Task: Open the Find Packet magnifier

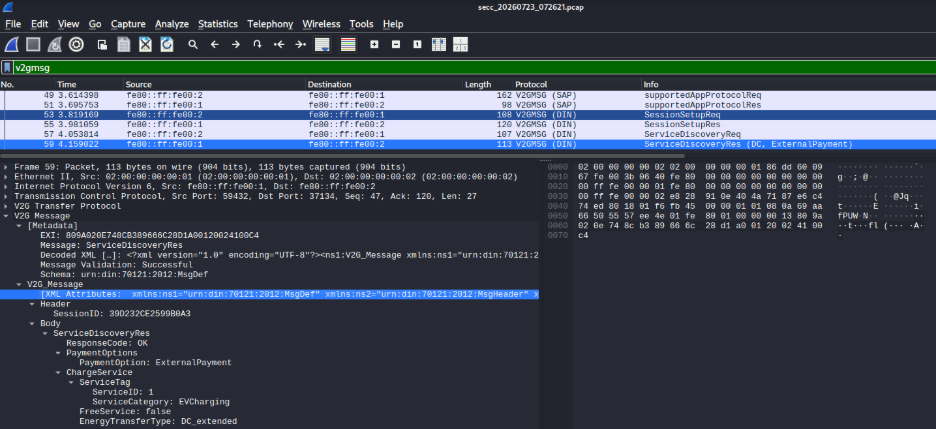Action: tap(193, 44)
